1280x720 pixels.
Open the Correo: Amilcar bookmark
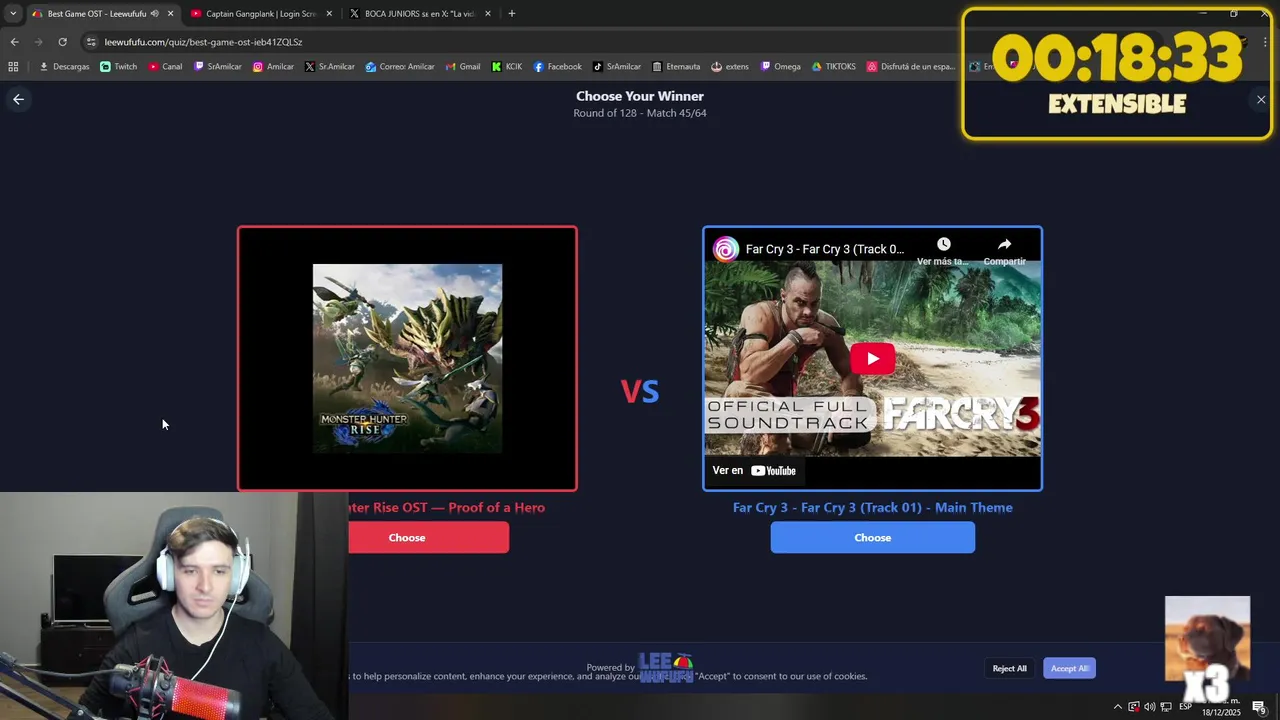pos(399,66)
